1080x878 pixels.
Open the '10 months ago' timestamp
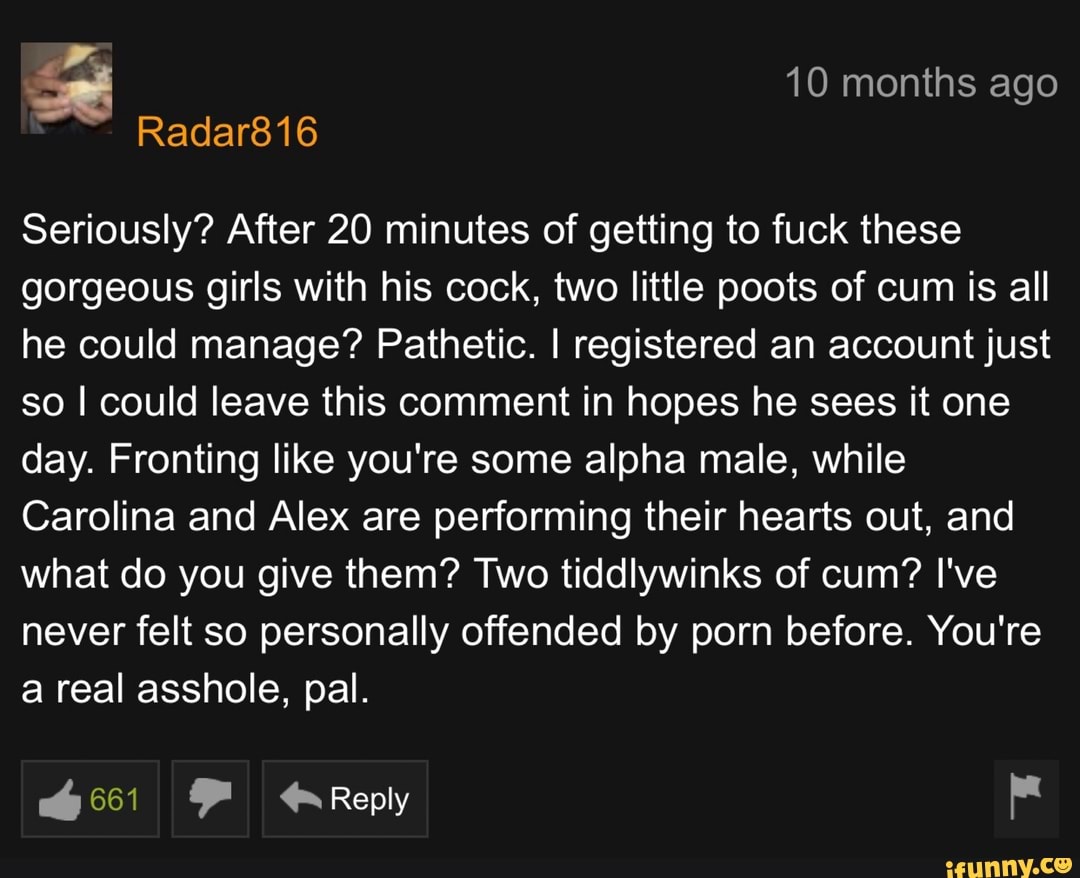[x=921, y=83]
